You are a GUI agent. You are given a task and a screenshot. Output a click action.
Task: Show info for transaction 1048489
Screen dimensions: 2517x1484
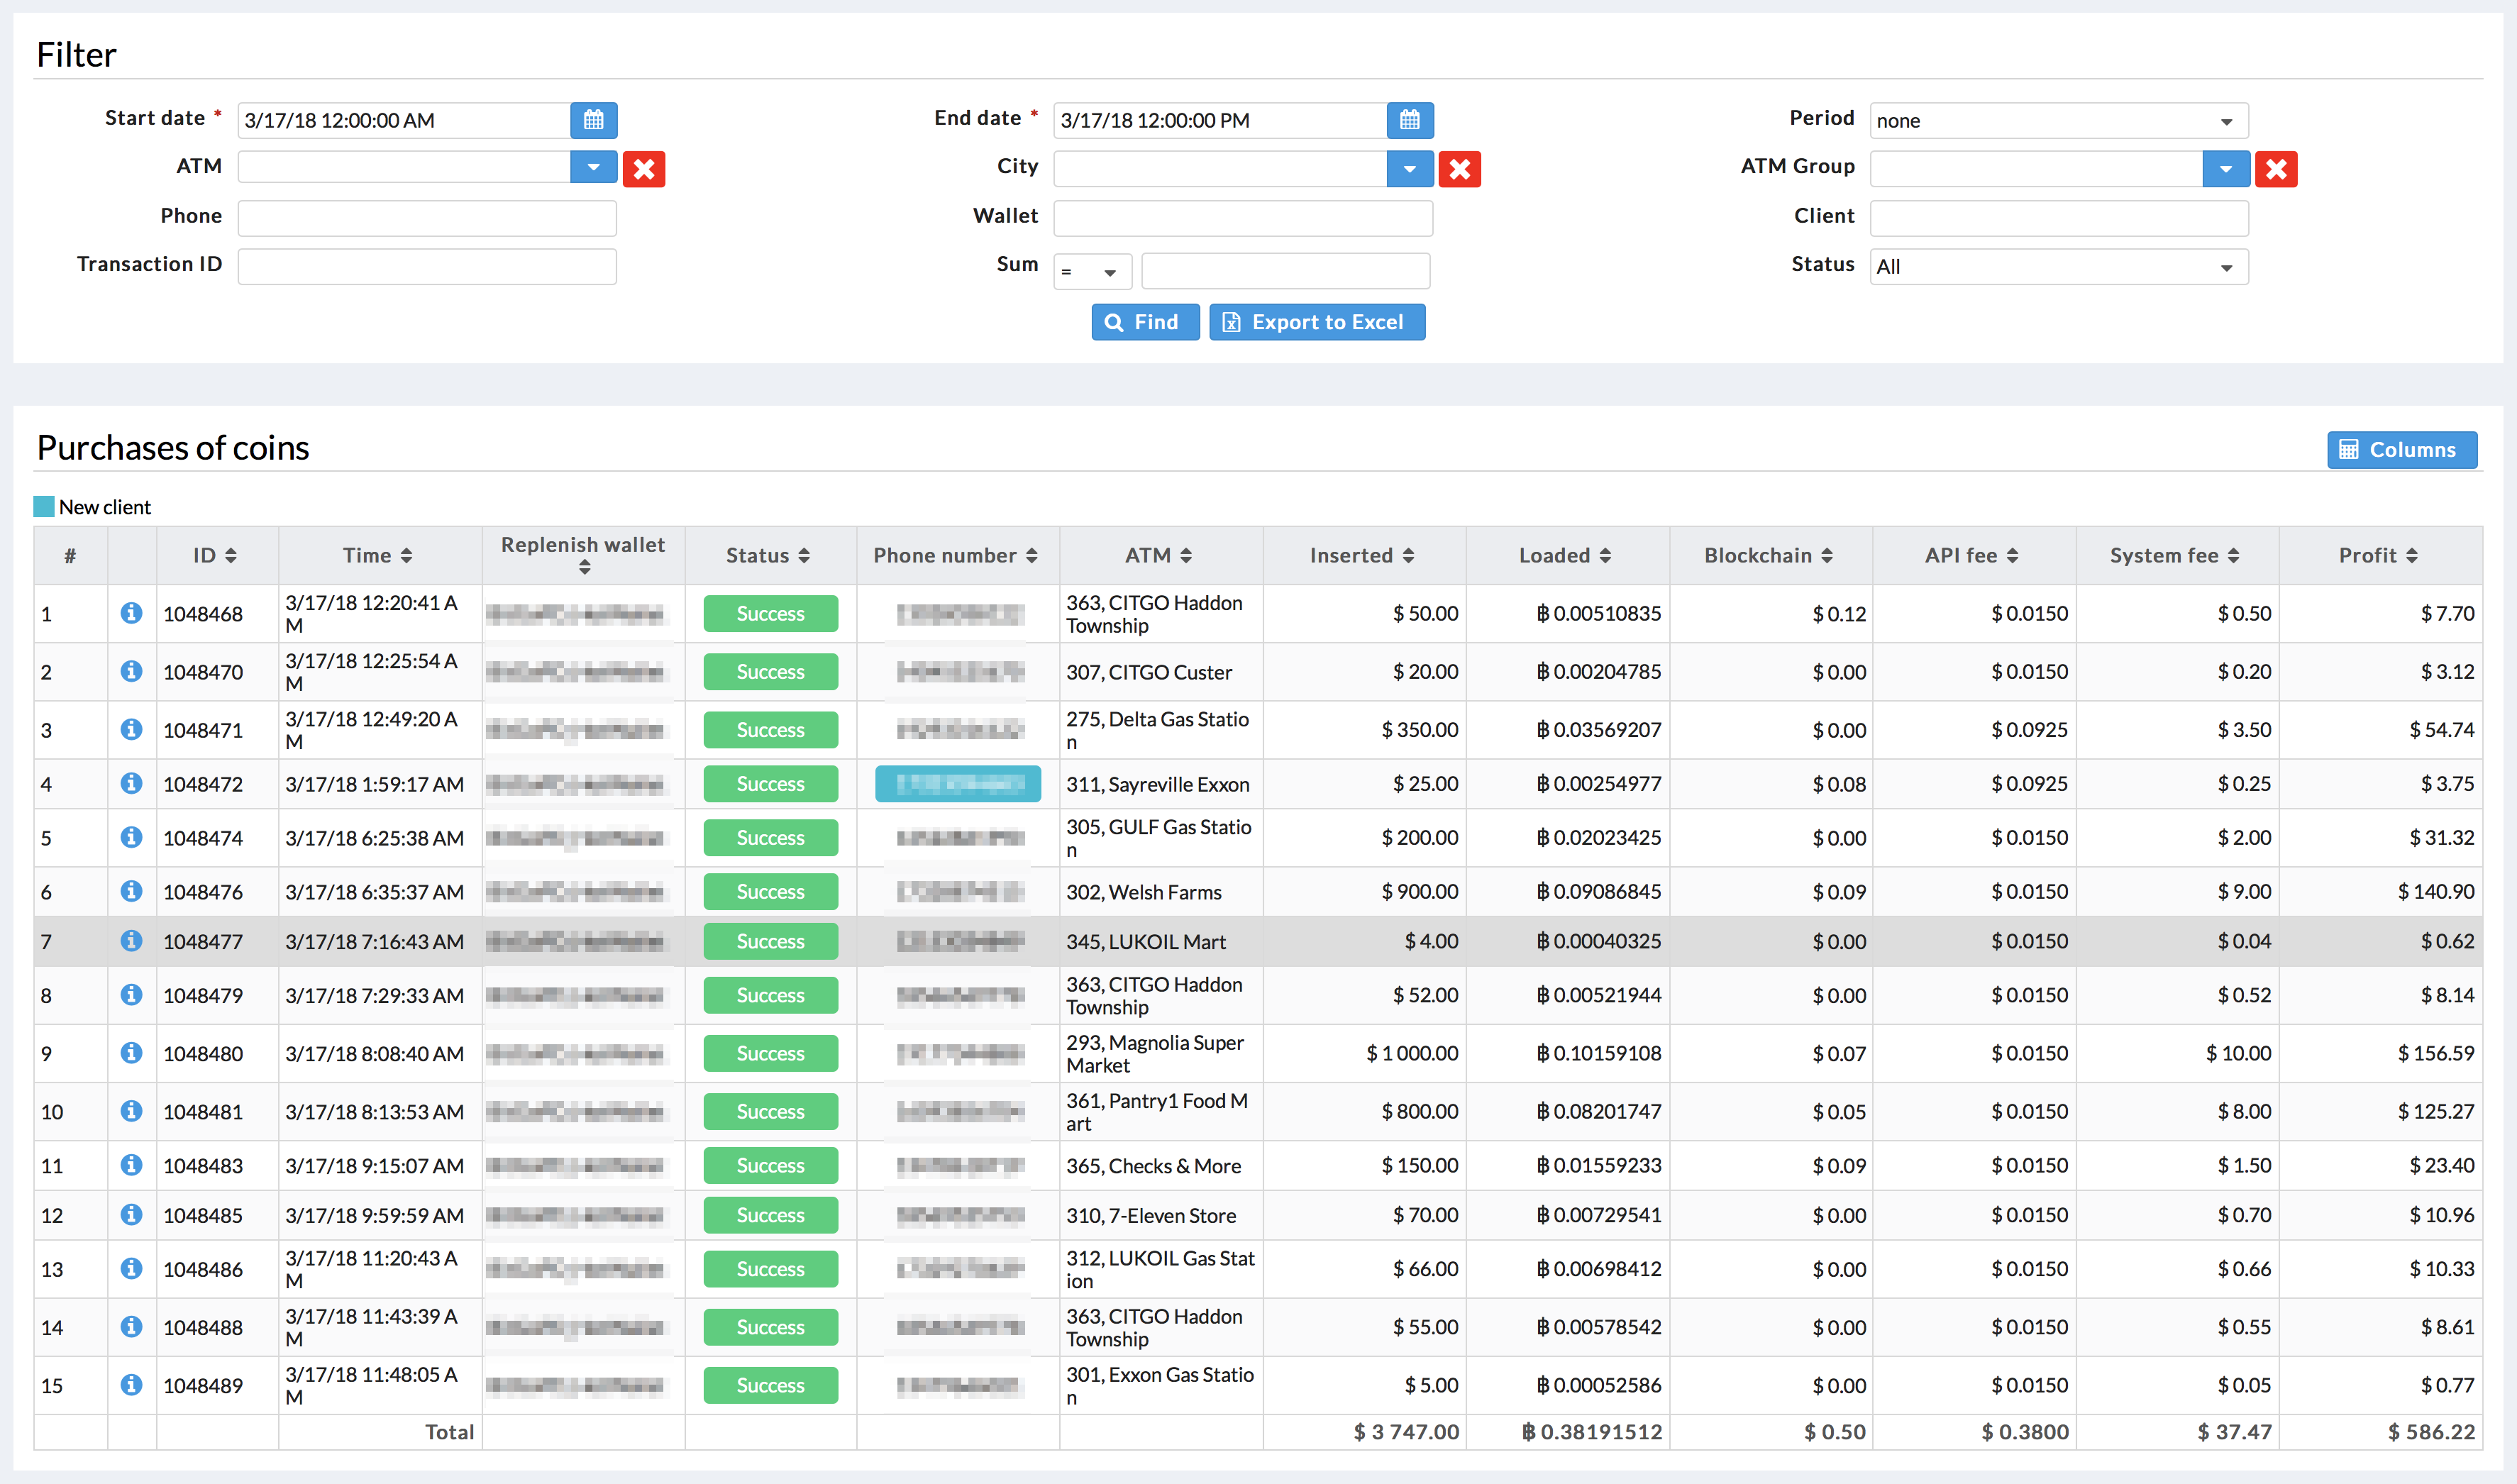point(131,1385)
